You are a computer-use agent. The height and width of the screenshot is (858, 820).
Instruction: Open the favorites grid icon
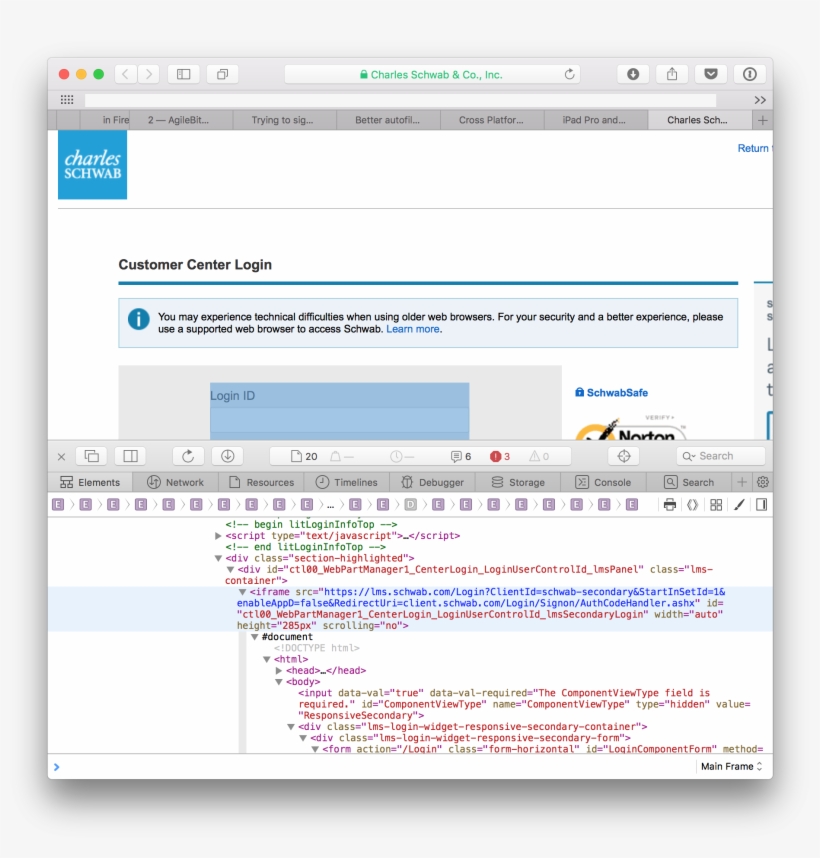click(67, 100)
